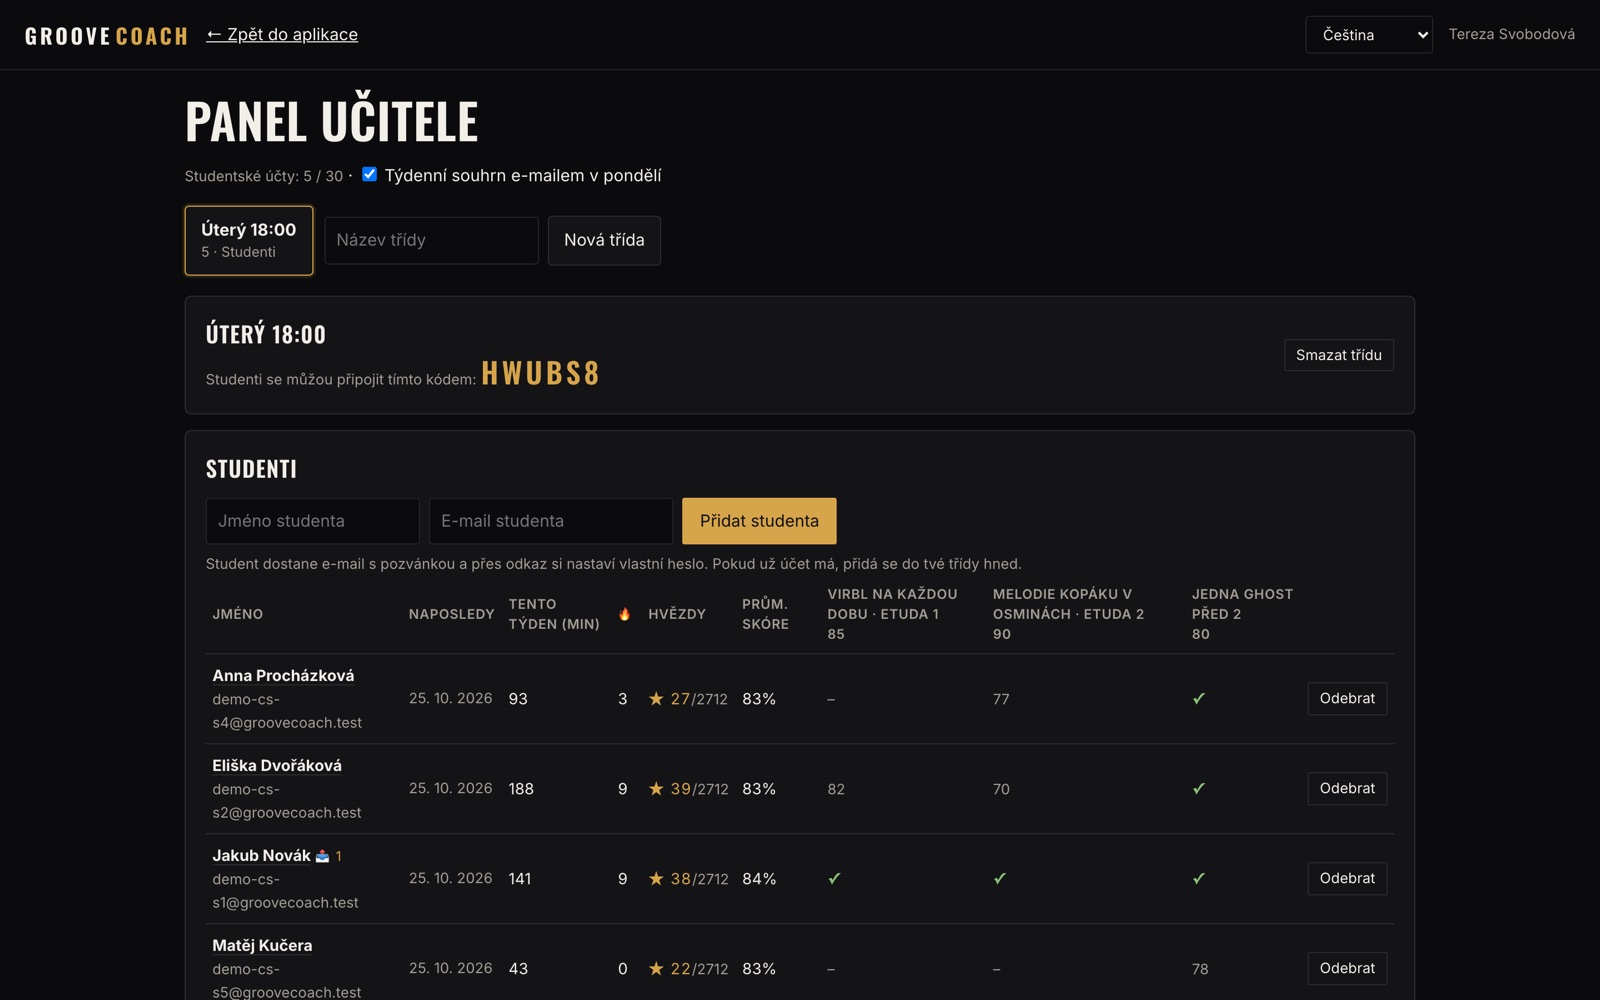Toggle the weekly e-mail summary checkbox

pos(369,174)
